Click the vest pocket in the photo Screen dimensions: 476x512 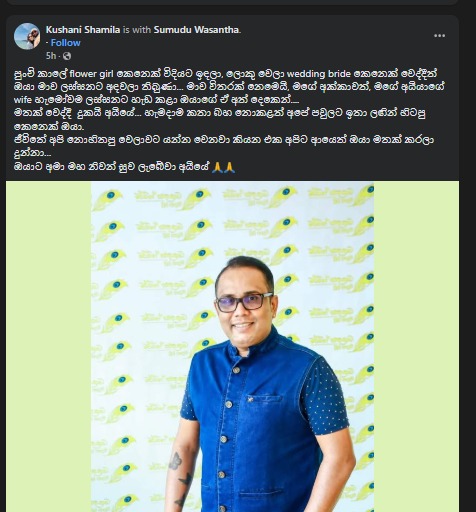(264, 409)
